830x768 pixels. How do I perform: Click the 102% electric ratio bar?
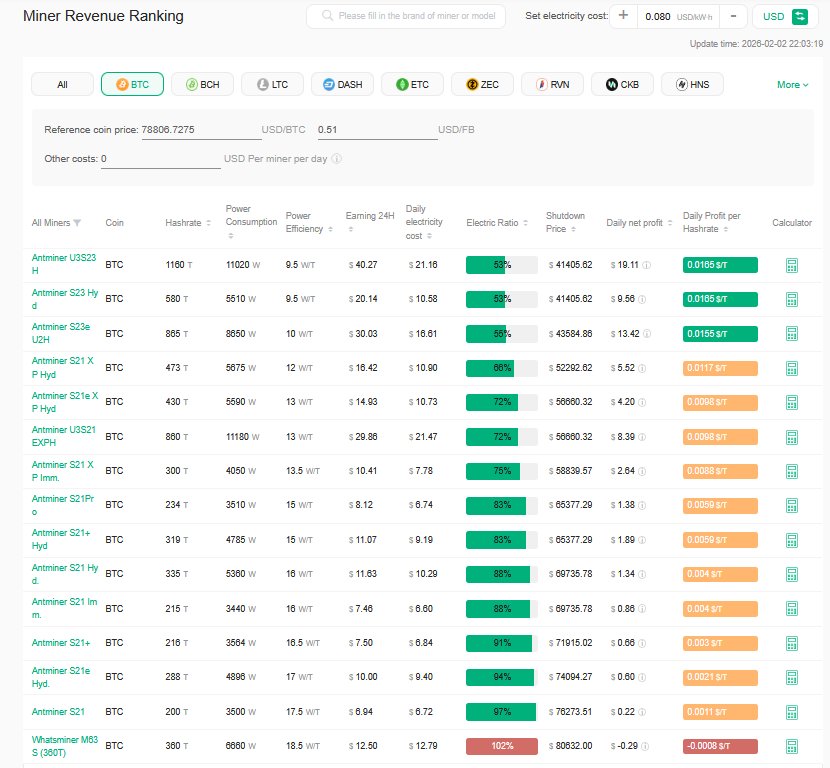pos(501,746)
